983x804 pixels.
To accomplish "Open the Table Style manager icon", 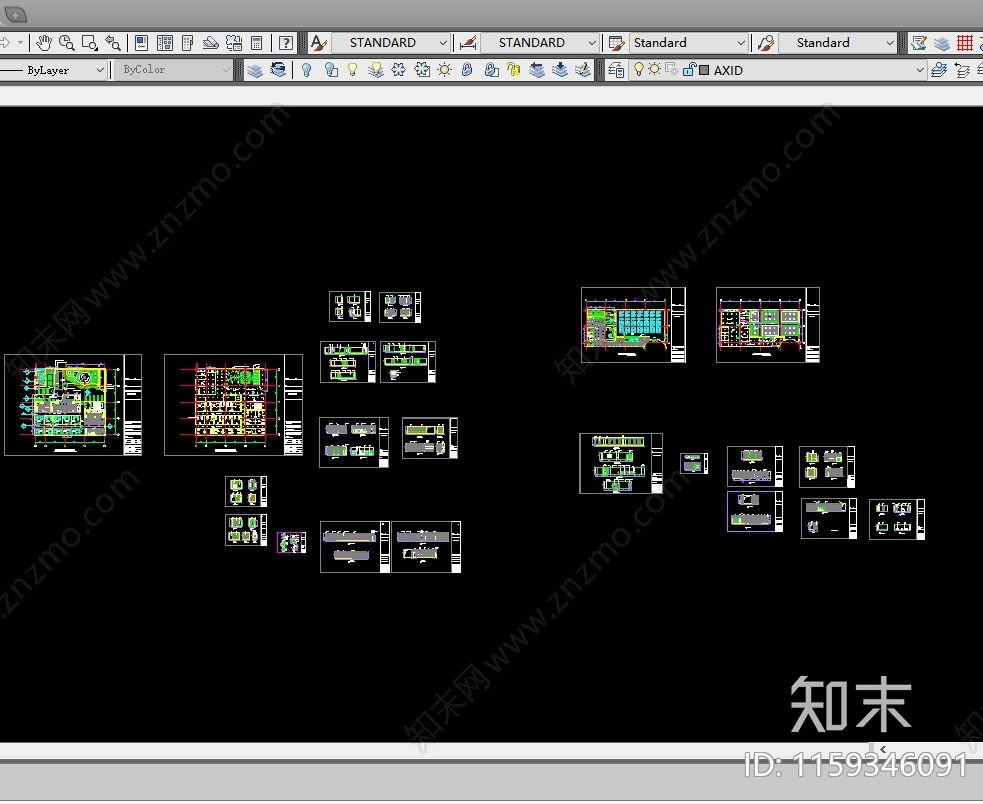I will tap(616, 43).
